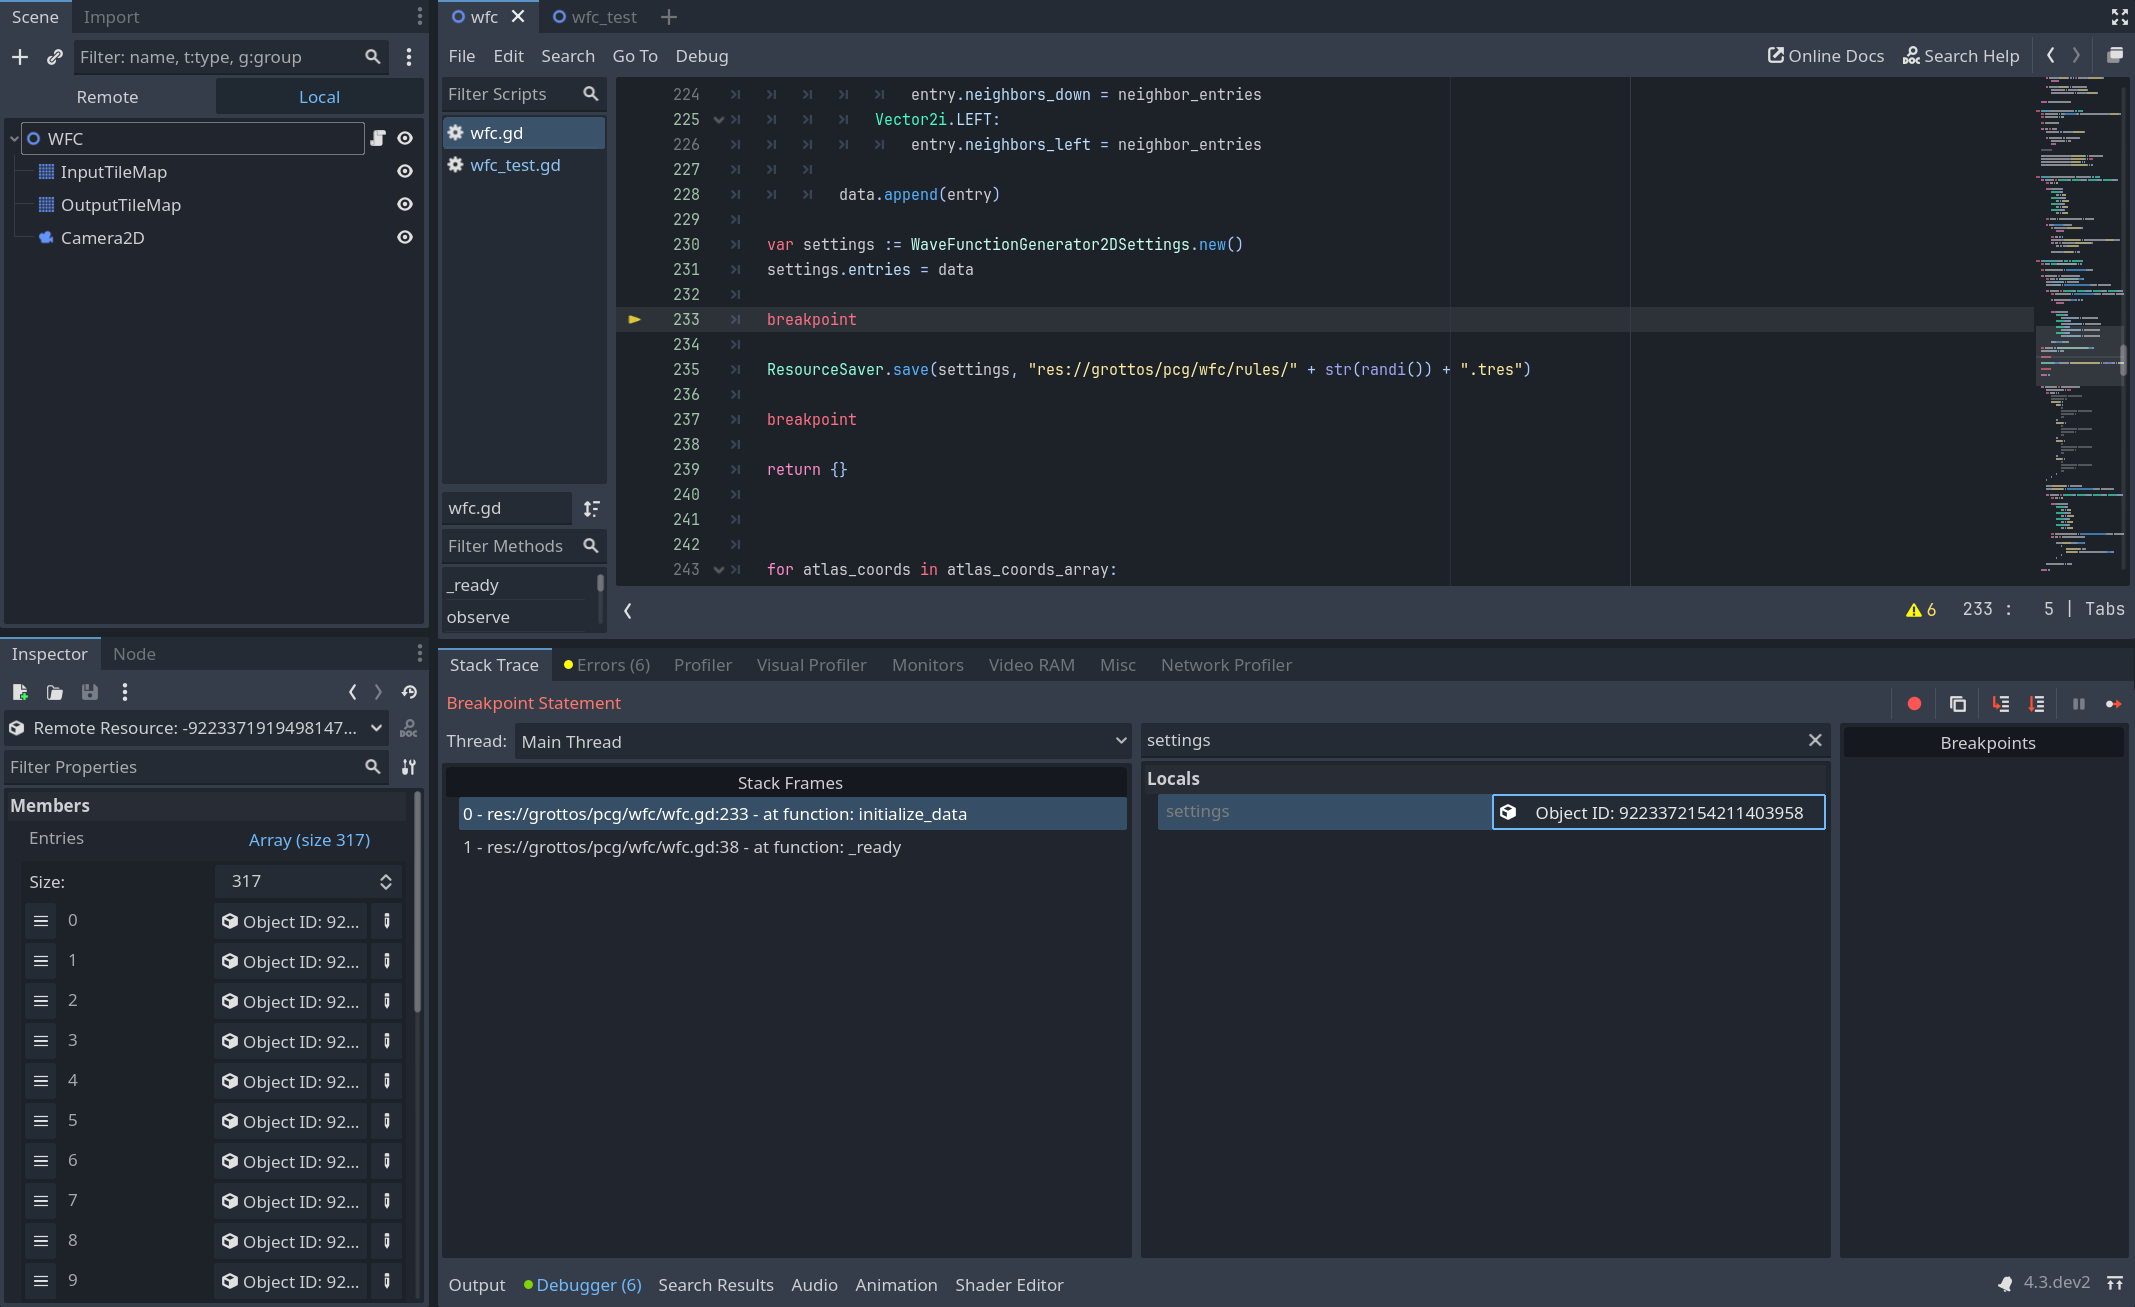Collapse the WFC node tree
Viewport: 2135px width, 1307px height.
point(13,138)
